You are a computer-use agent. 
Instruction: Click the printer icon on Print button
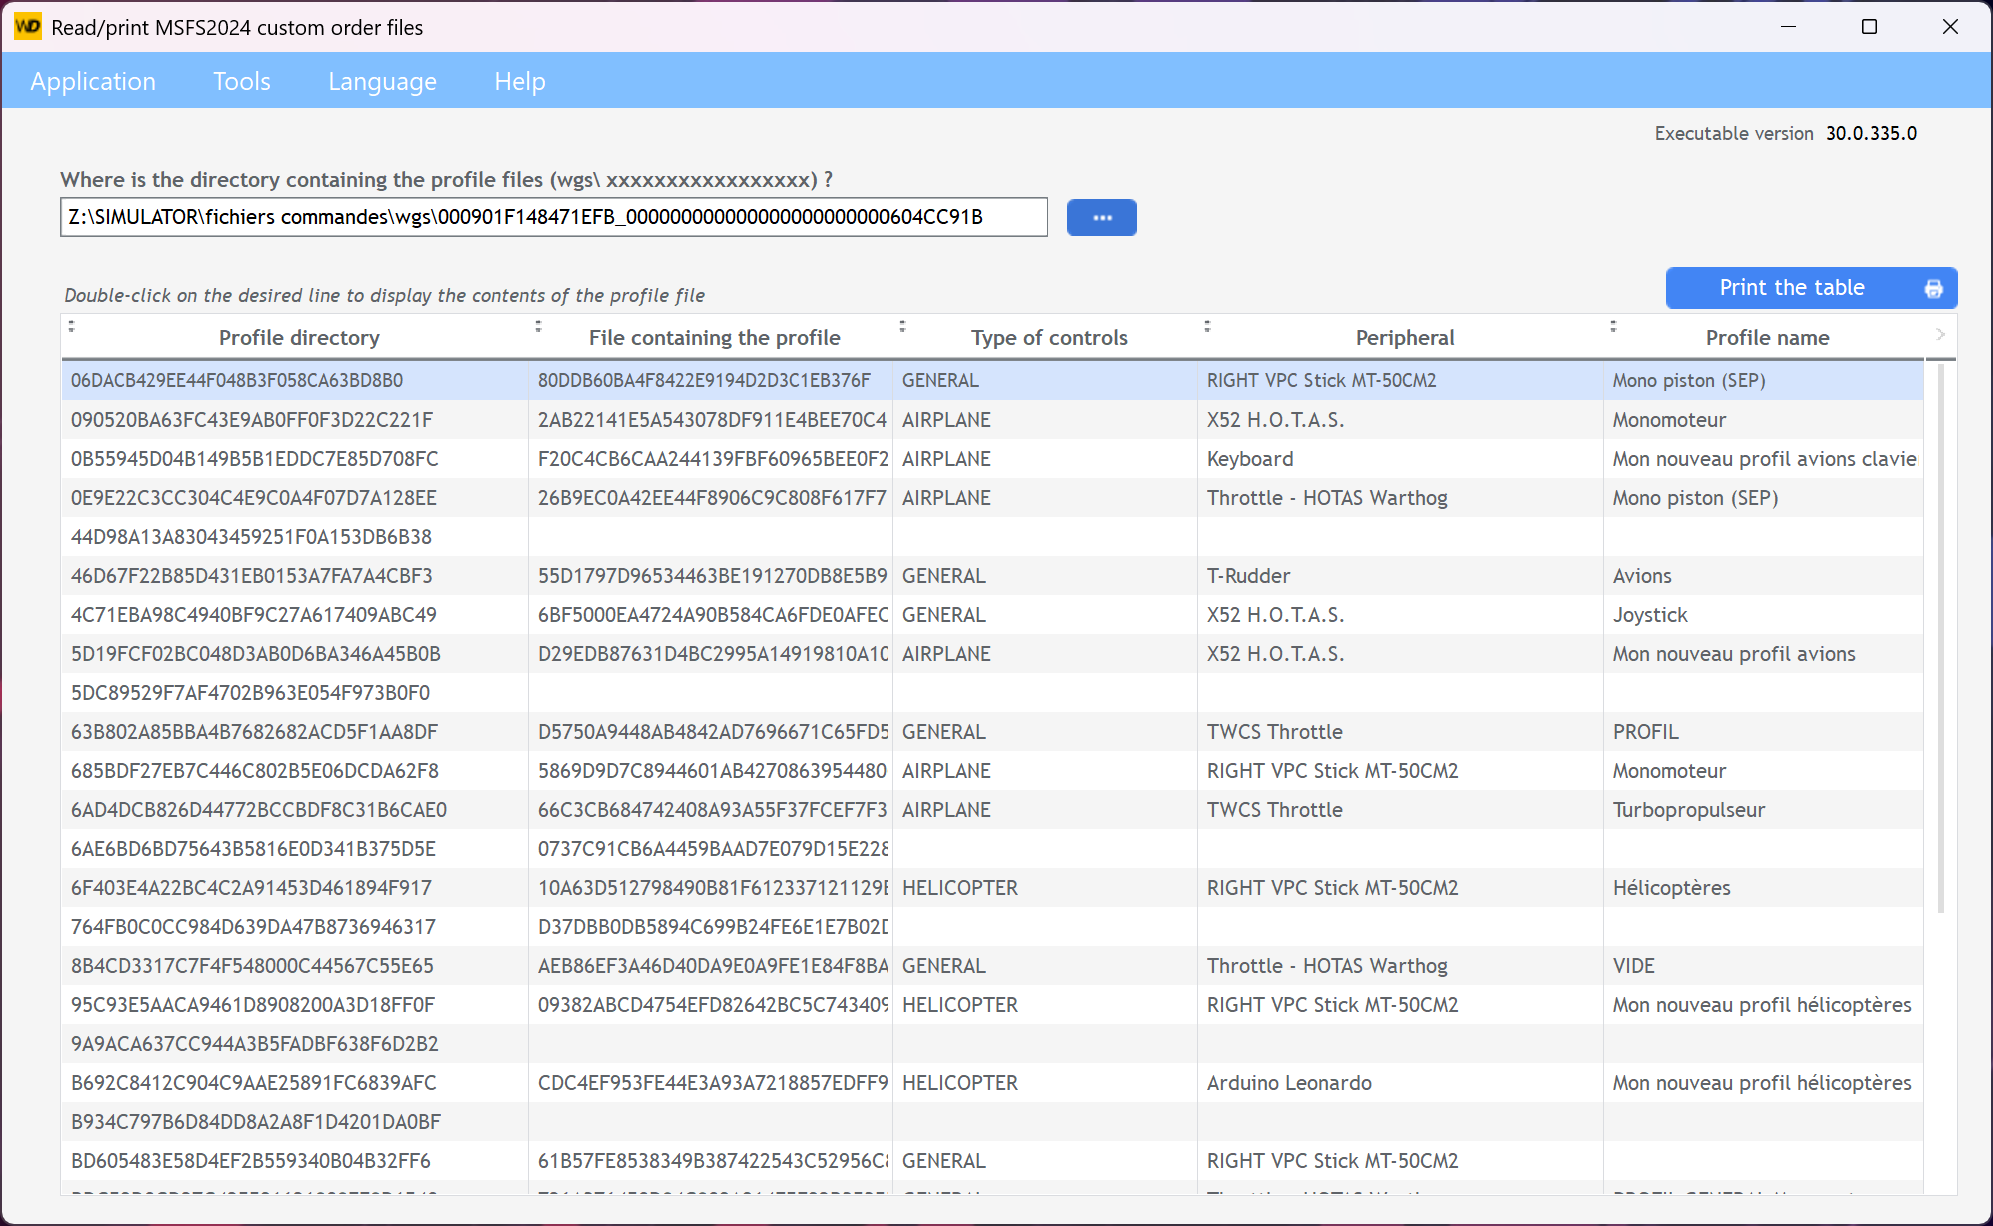coord(1933,289)
